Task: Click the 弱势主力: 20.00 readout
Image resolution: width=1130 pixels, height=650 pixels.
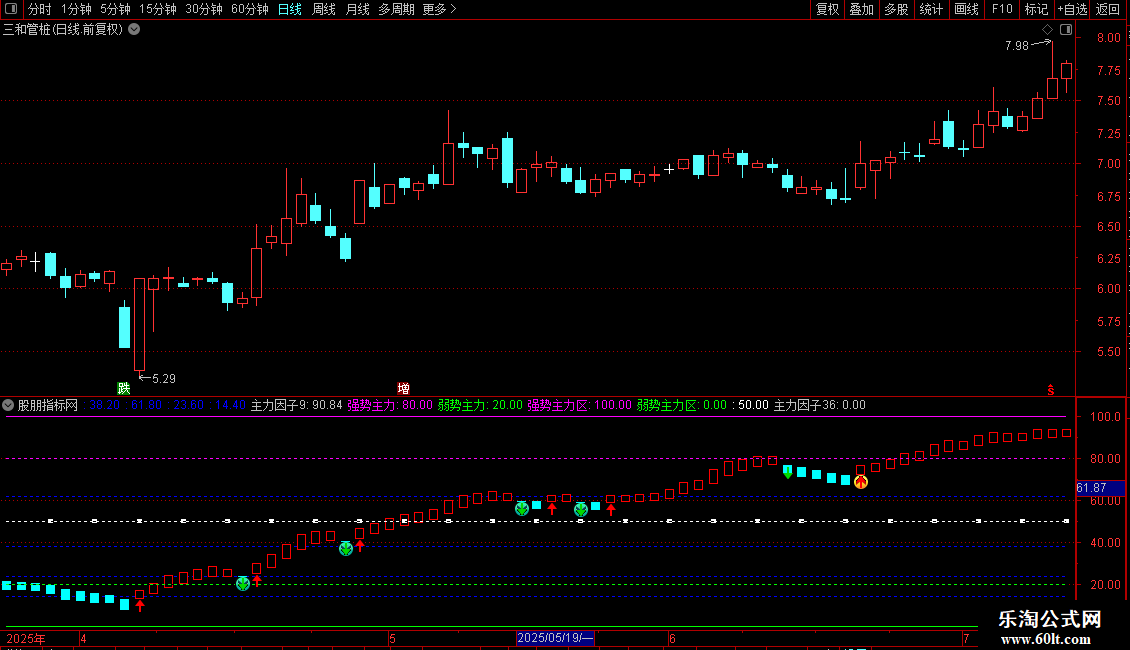Action: 480,405
